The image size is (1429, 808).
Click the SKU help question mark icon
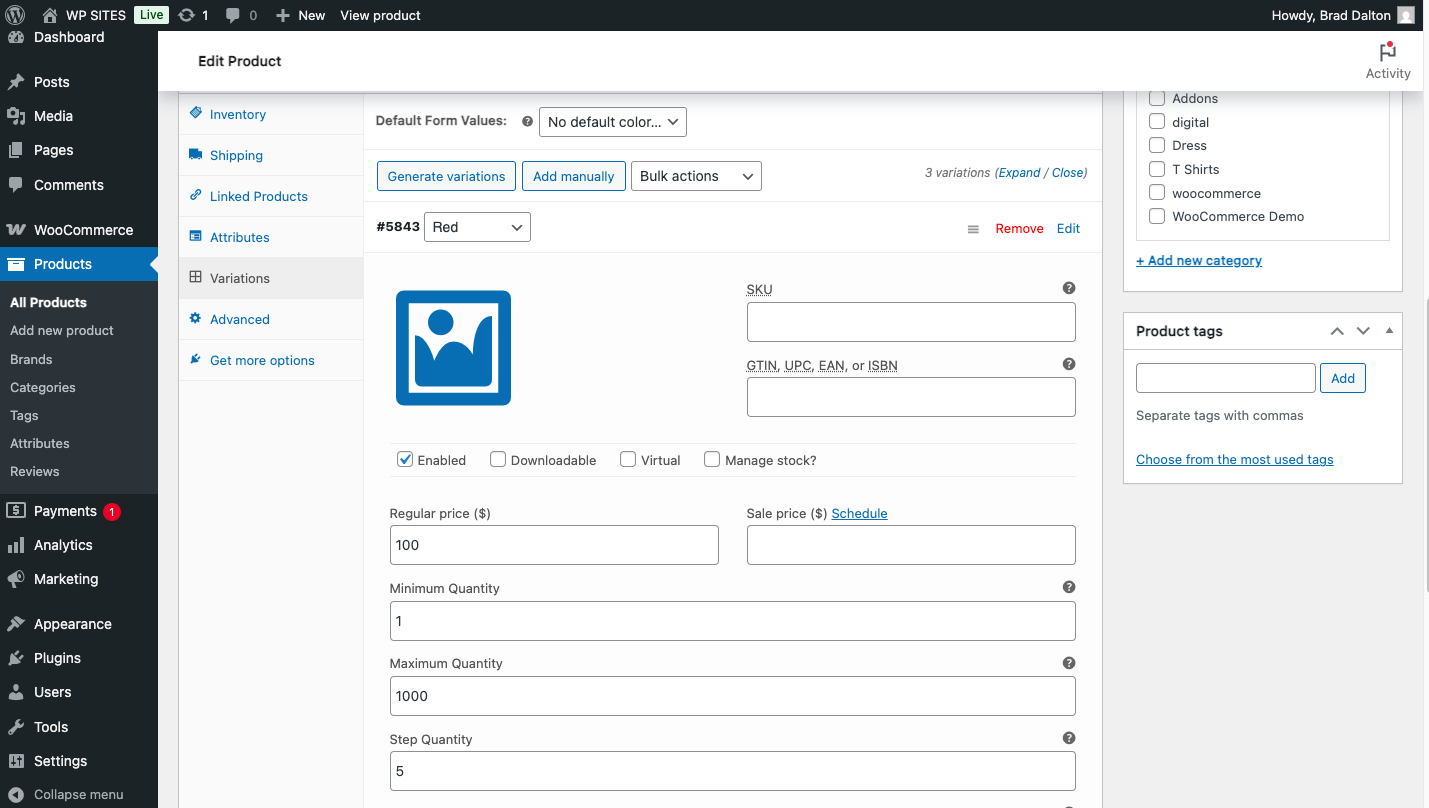point(1068,288)
